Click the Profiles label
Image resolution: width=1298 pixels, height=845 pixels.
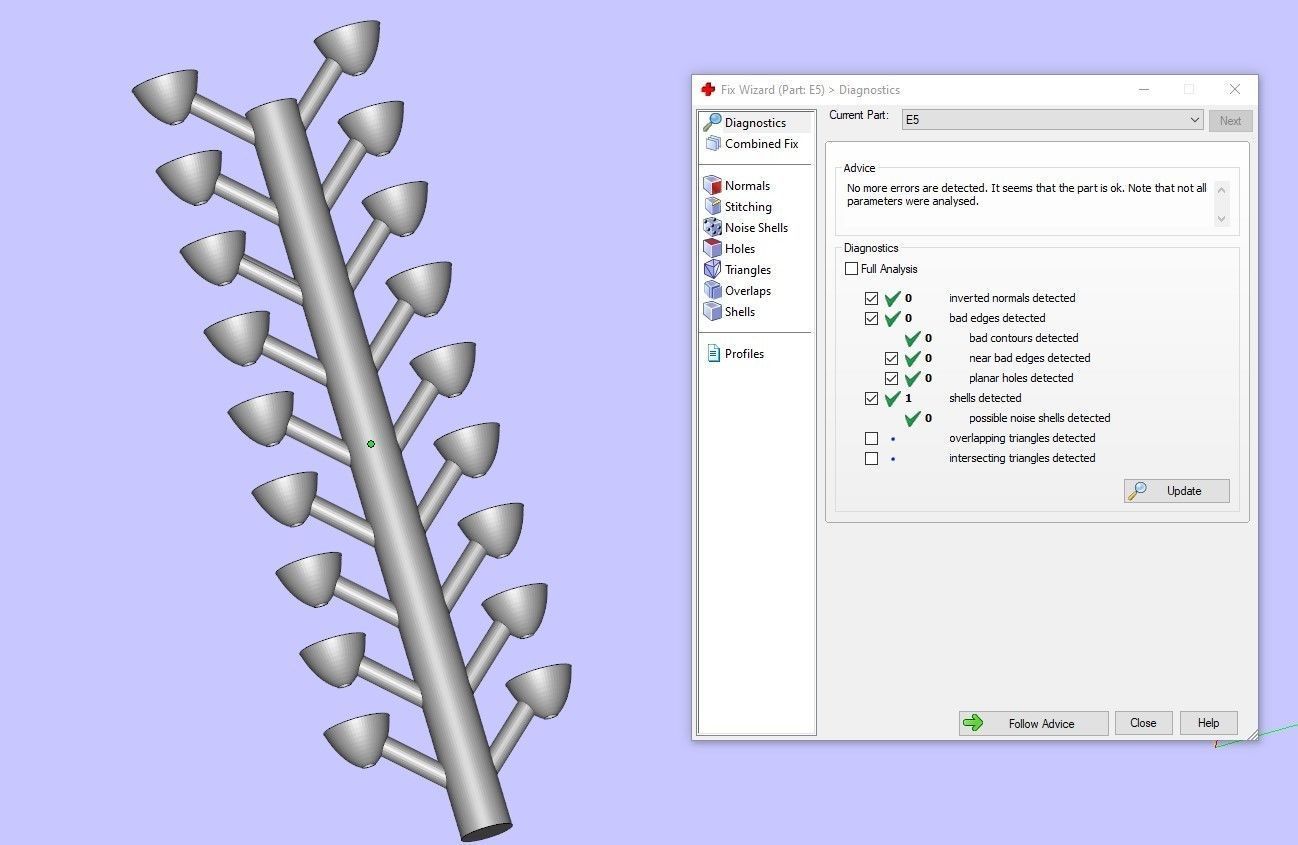click(744, 353)
